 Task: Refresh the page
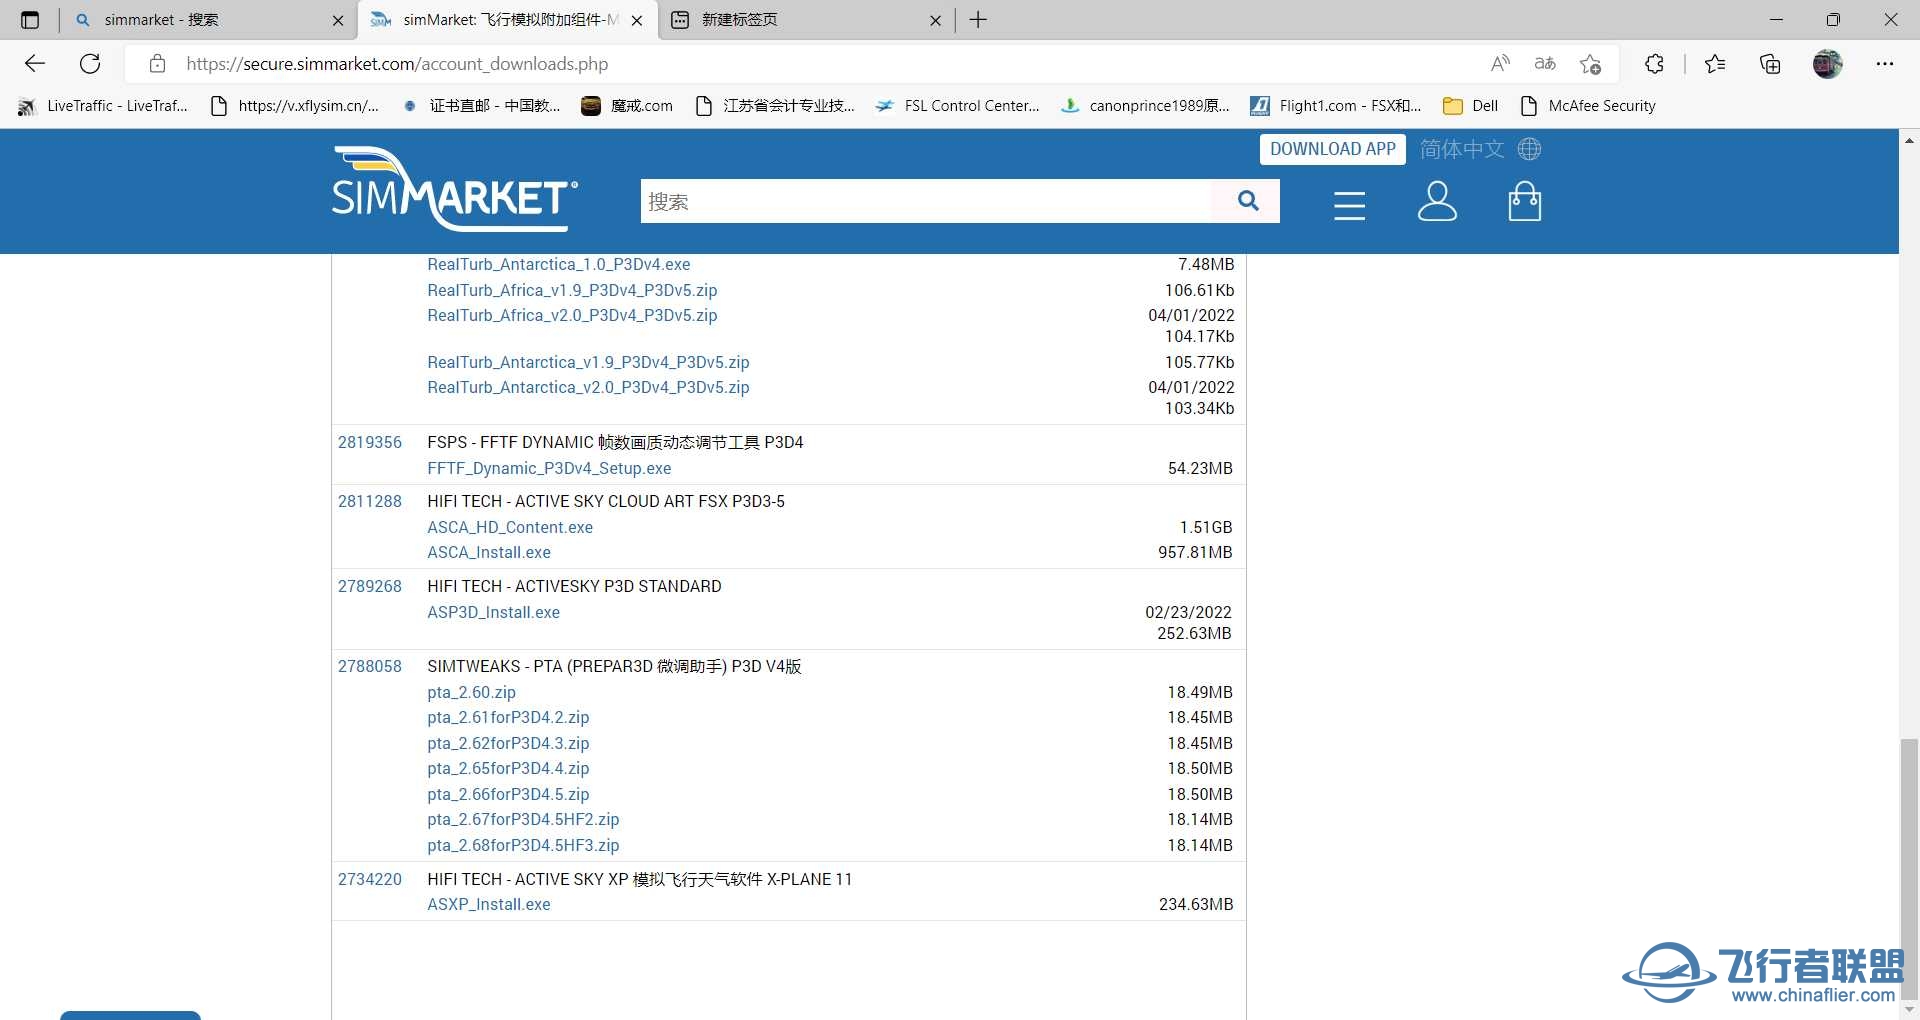(x=90, y=64)
